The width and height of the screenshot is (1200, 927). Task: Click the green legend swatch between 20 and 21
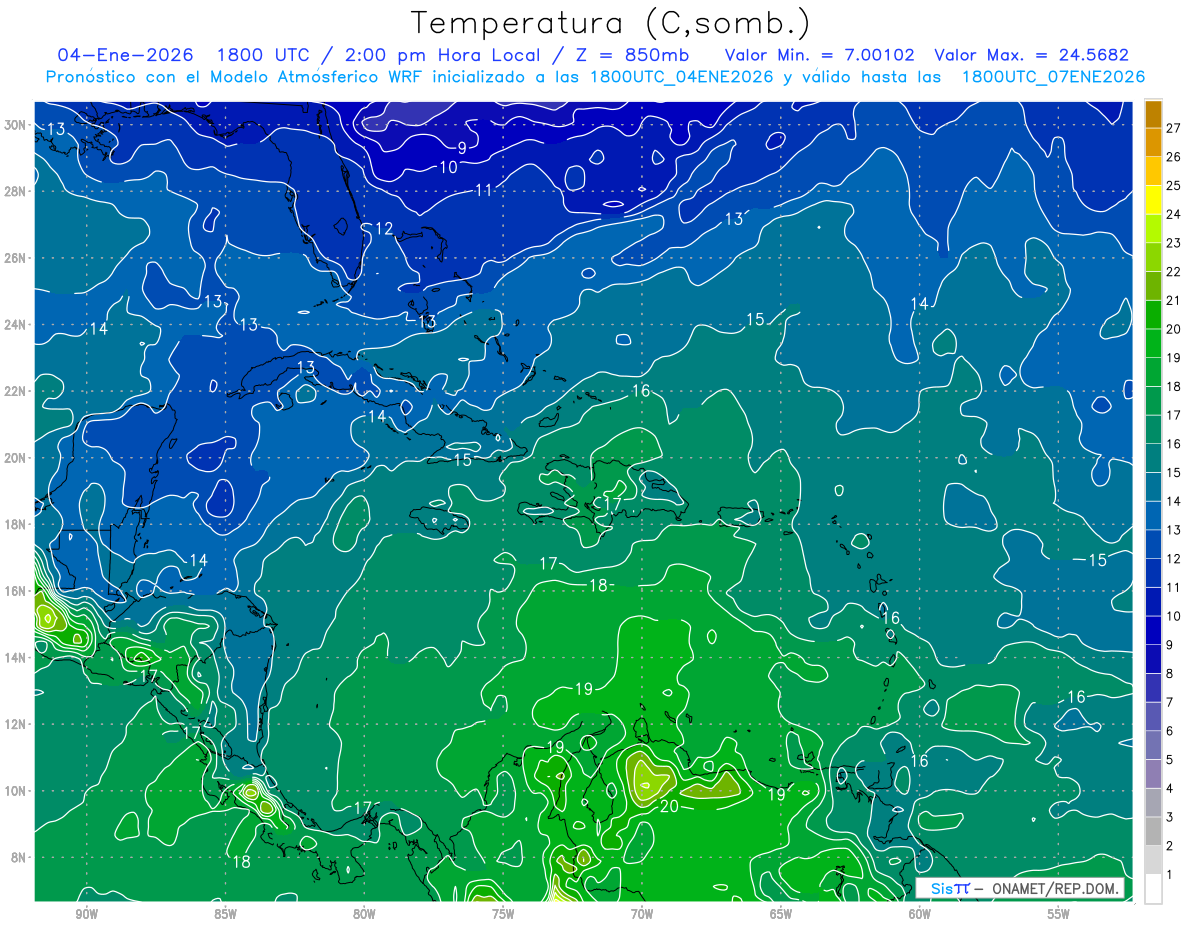click(x=1153, y=315)
